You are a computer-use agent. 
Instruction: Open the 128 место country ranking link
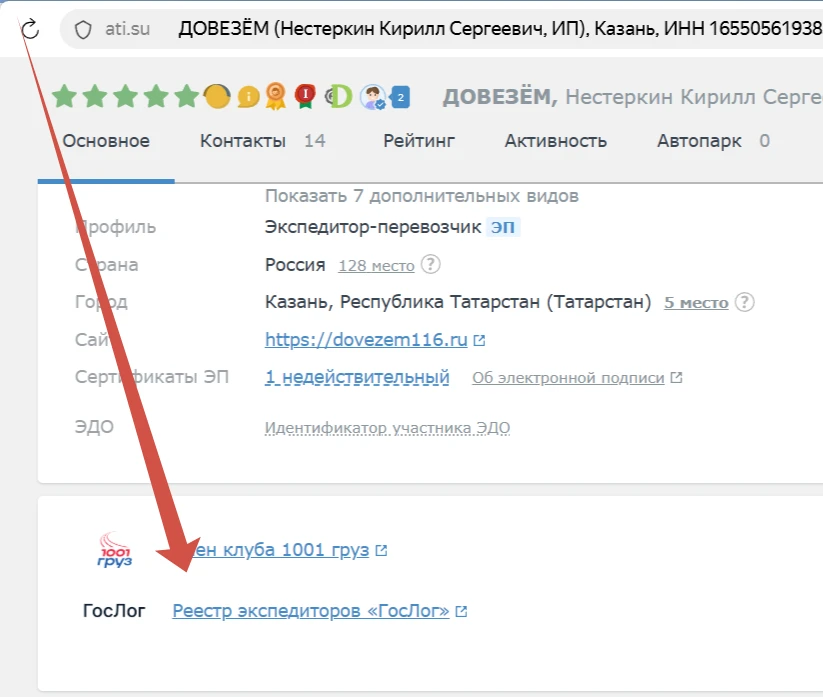coord(376,266)
